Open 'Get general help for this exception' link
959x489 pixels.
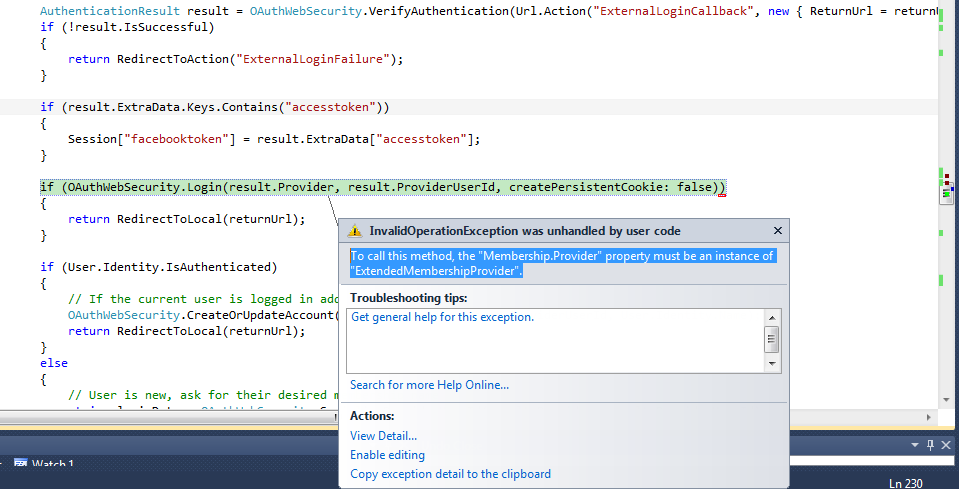point(442,317)
